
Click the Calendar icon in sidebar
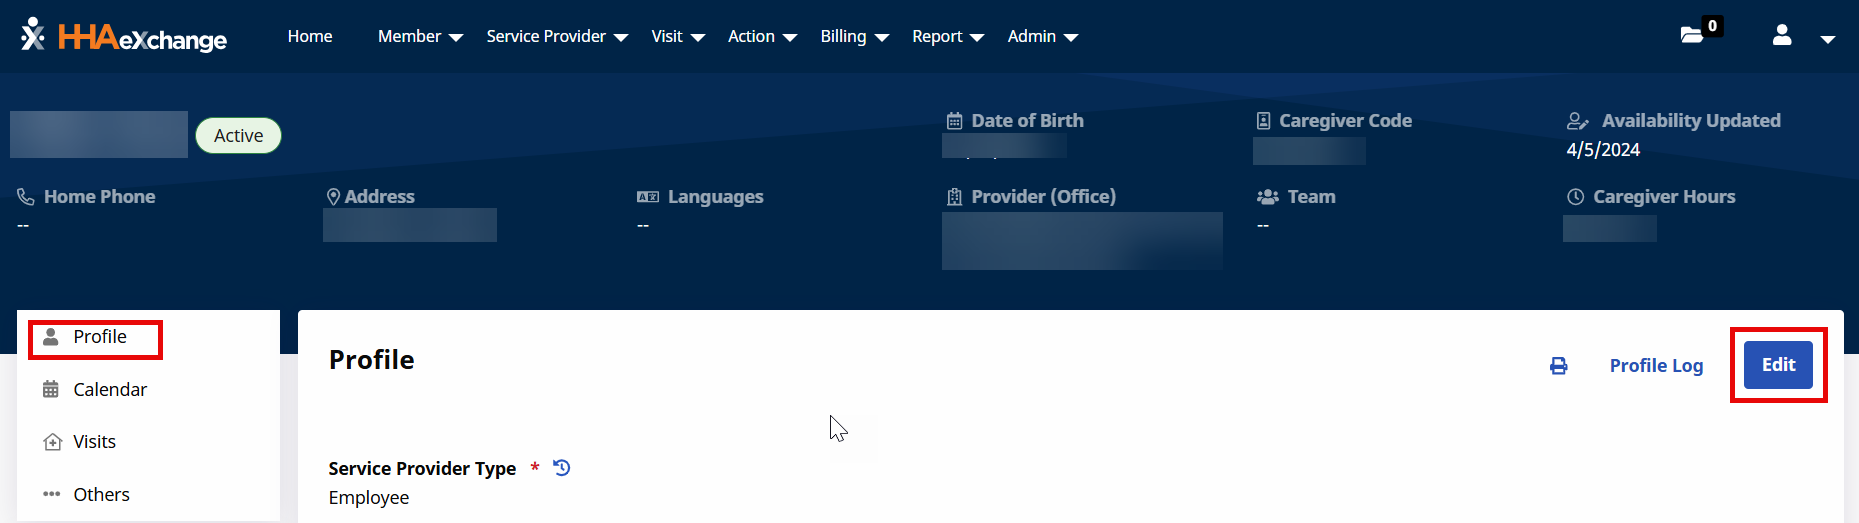coord(51,389)
